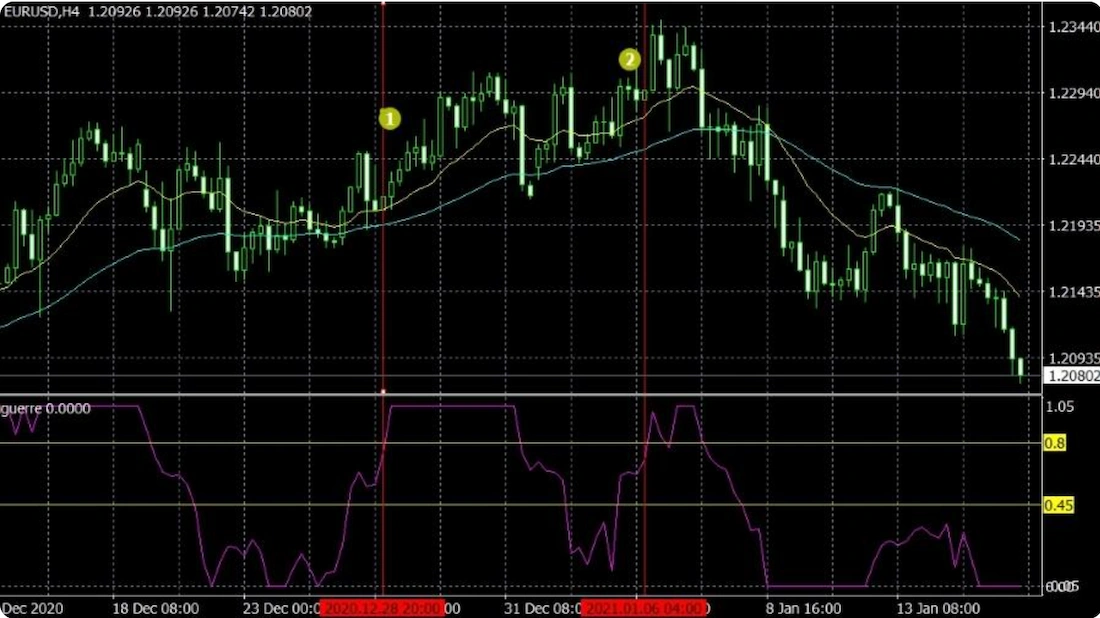
Task: Select the yellow circle marker labeled 2
Action: (629, 58)
